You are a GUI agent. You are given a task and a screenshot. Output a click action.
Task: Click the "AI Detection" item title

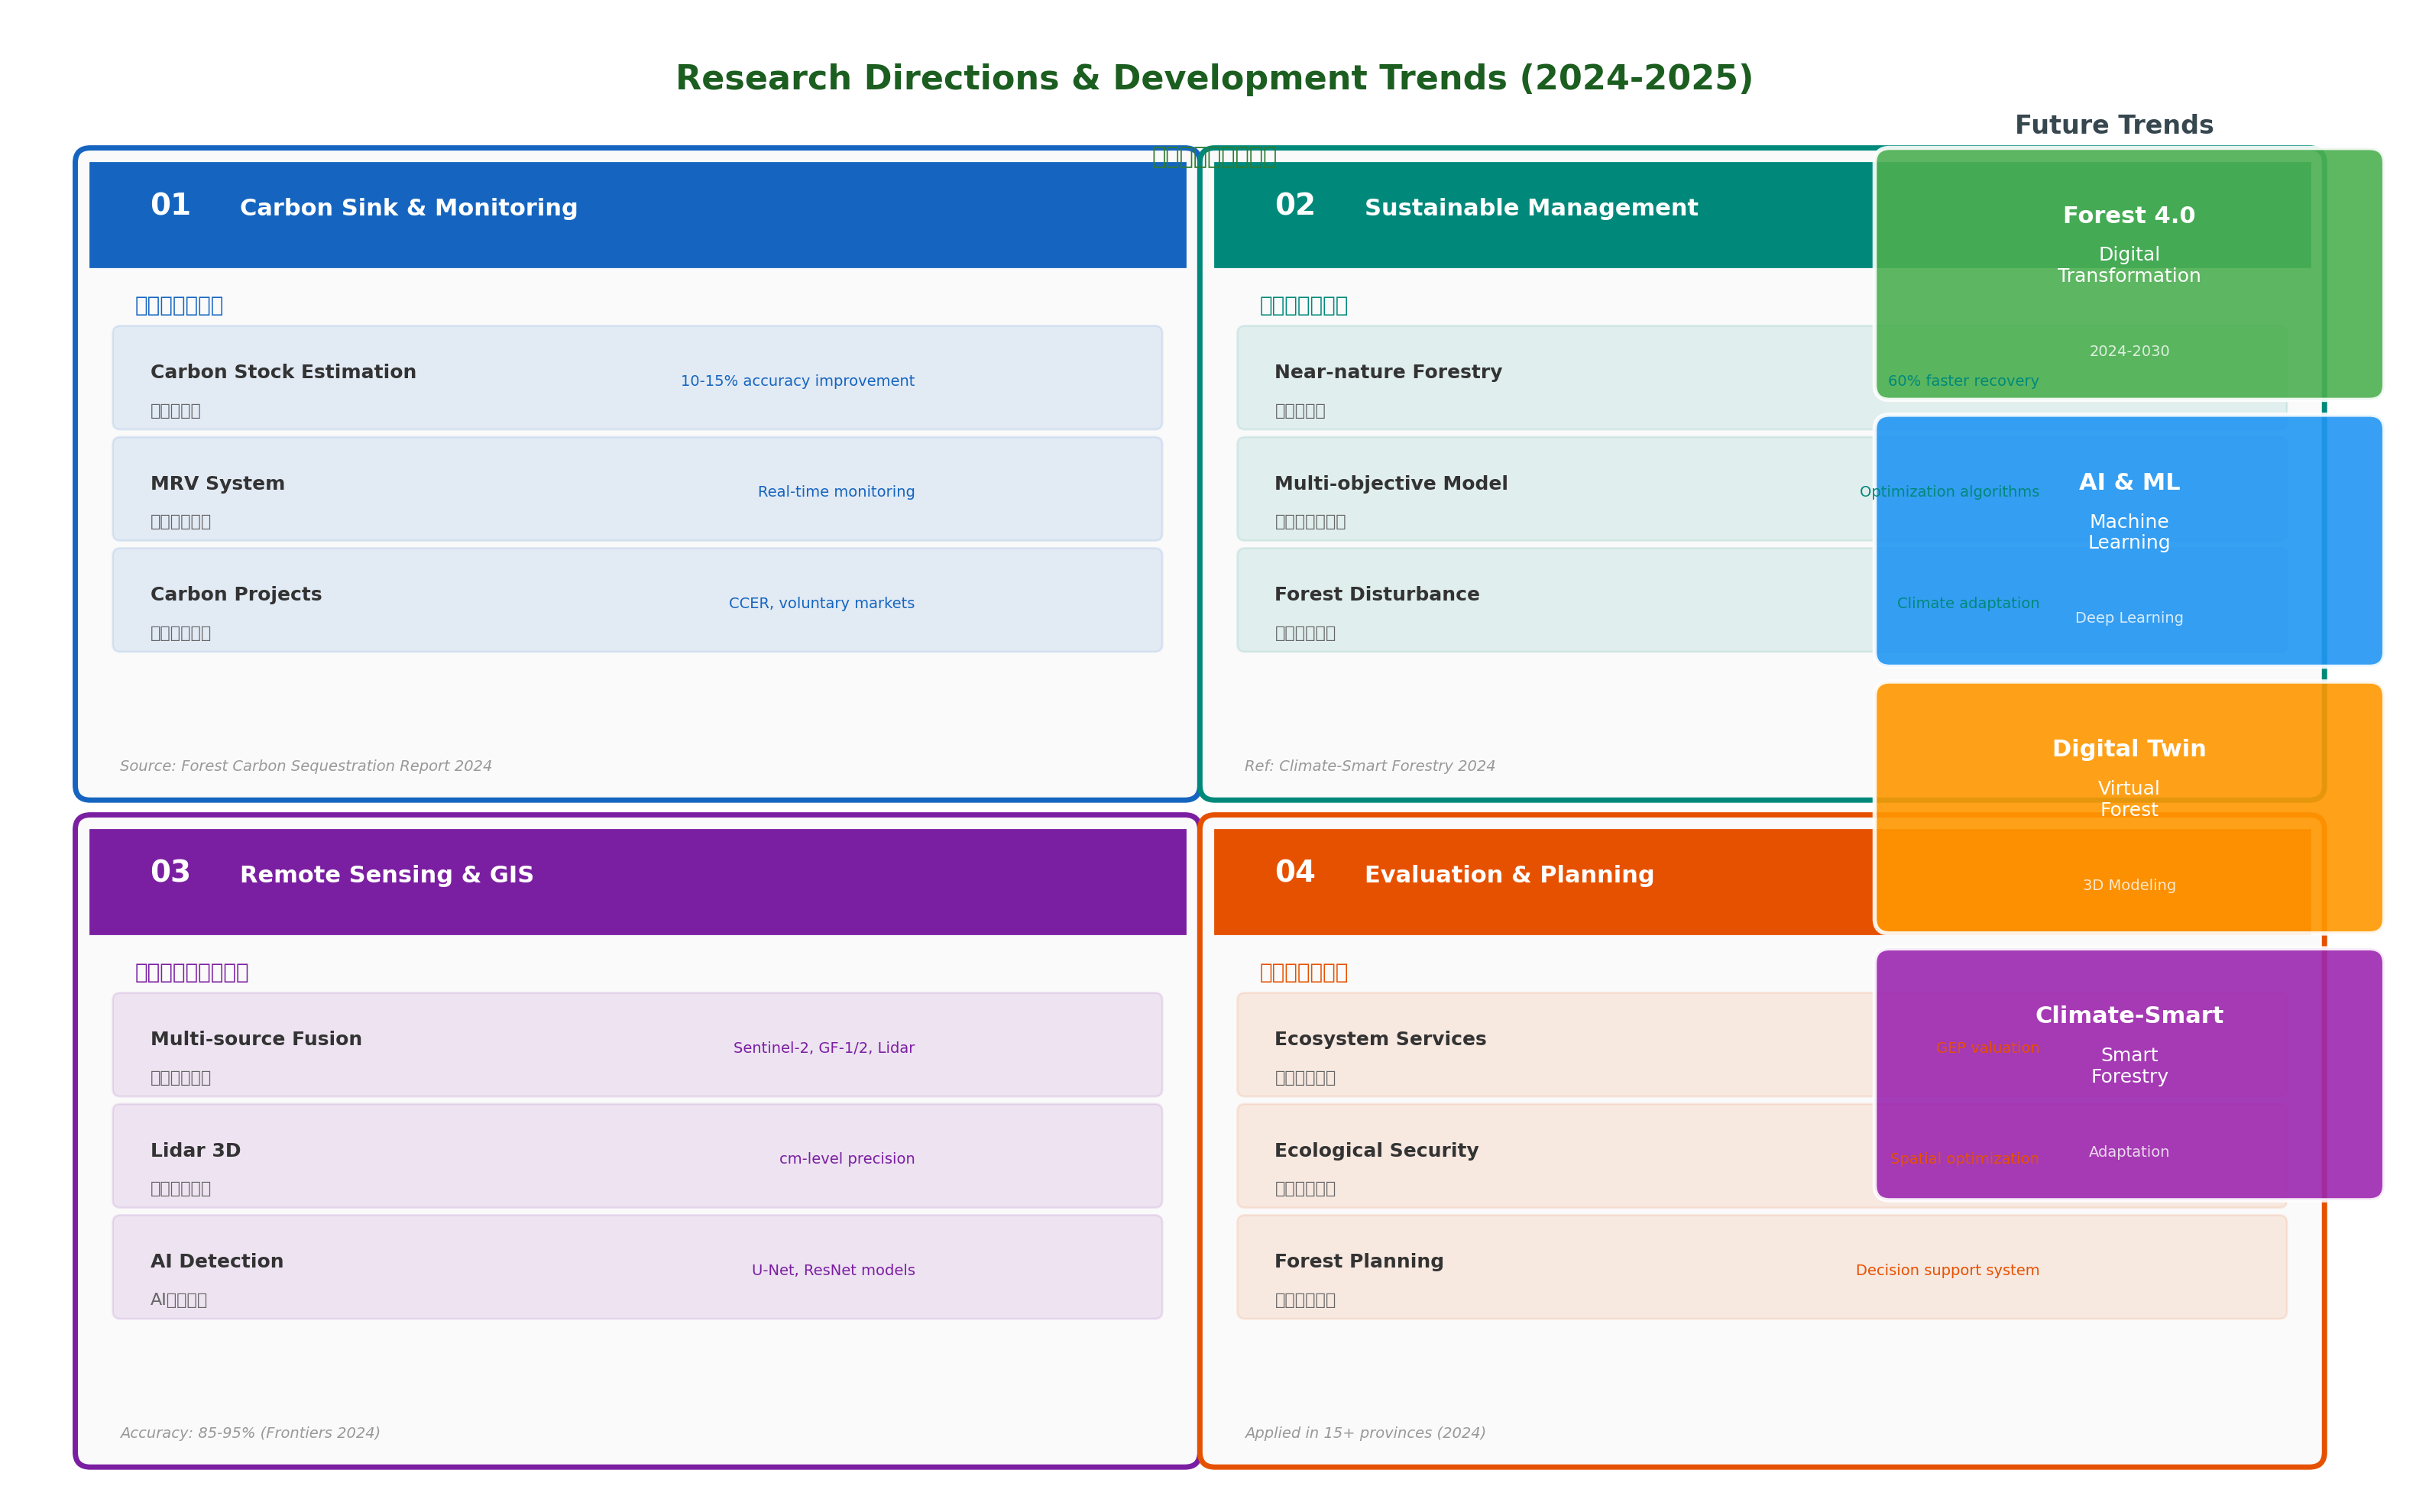(217, 1262)
